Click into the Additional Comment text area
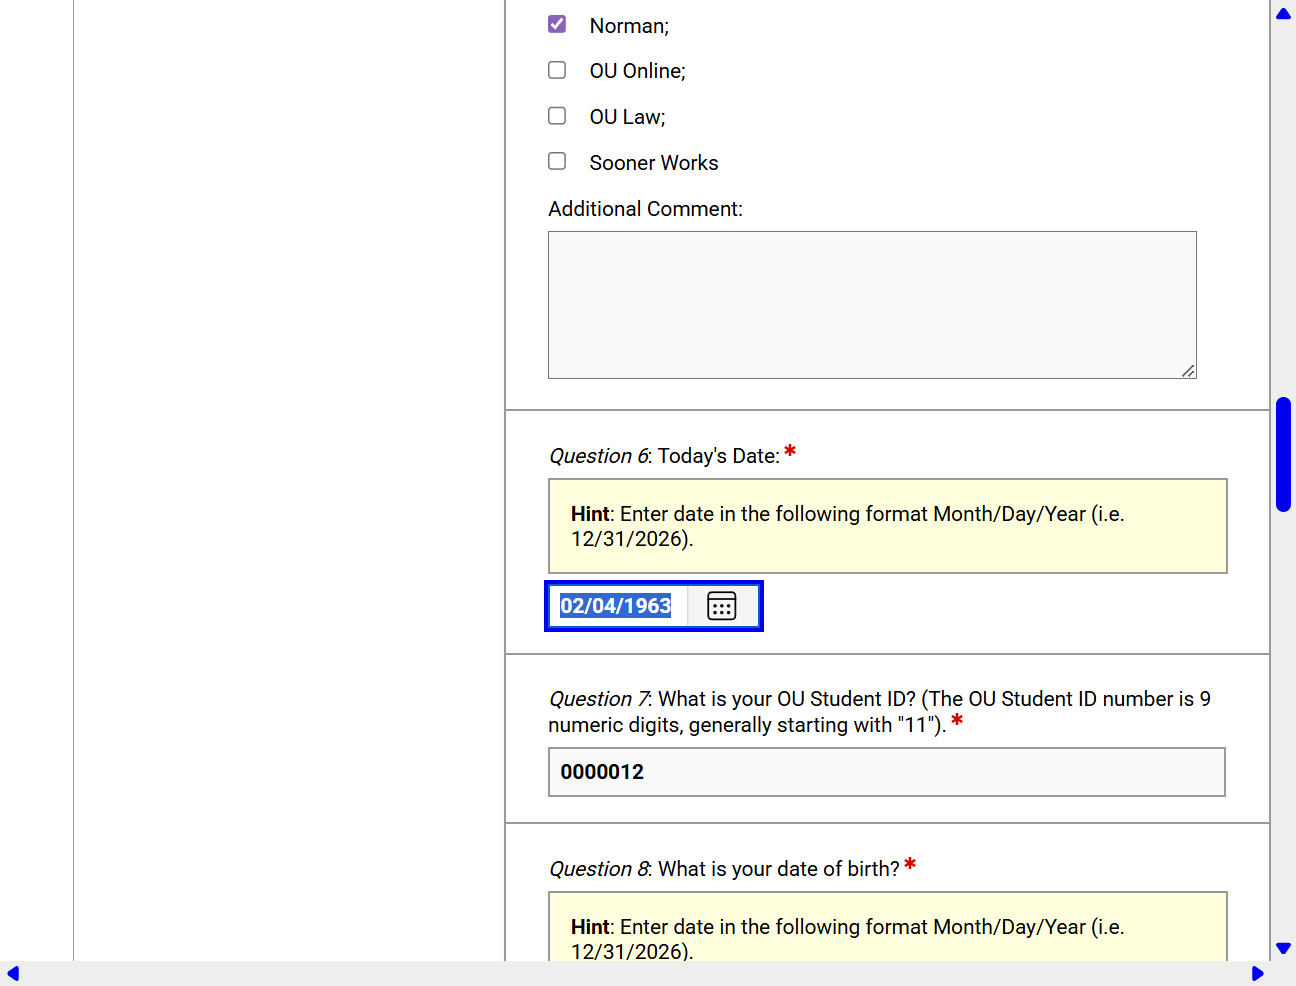 coord(872,305)
